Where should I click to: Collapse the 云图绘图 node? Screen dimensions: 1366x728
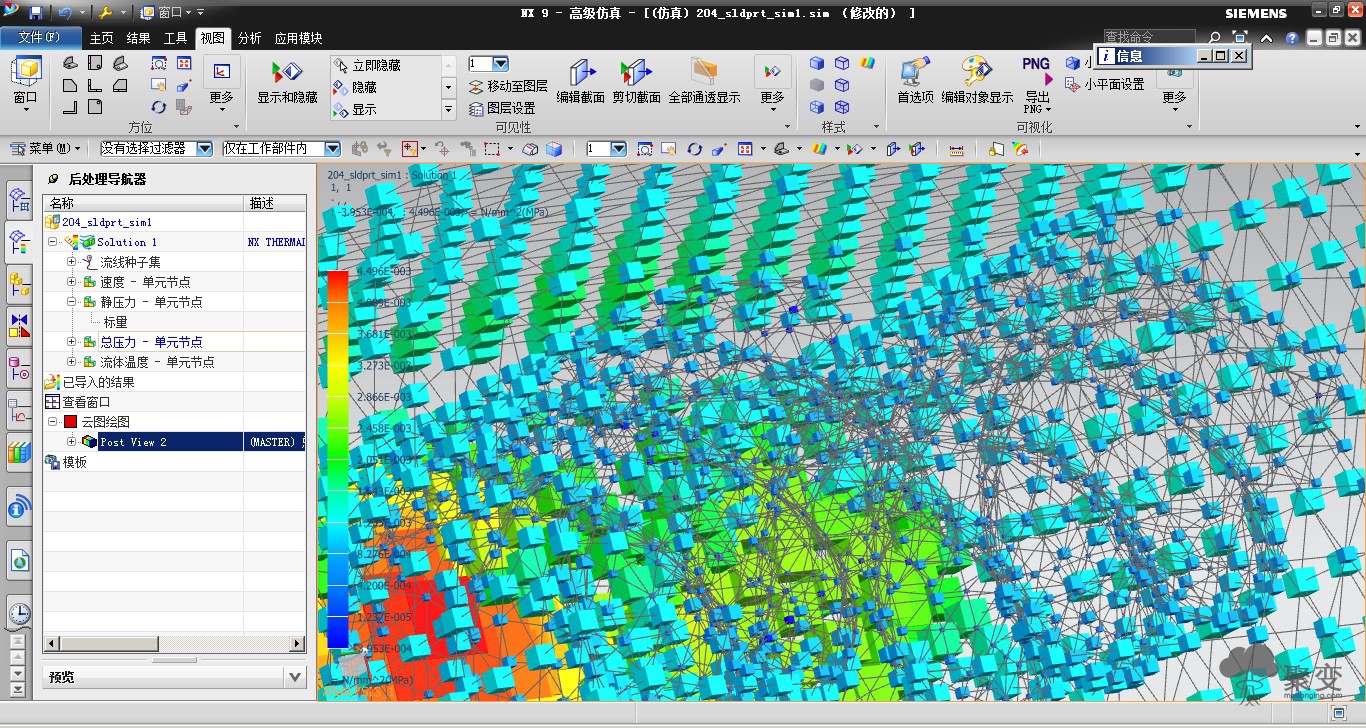pyautogui.click(x=53, y=422)
